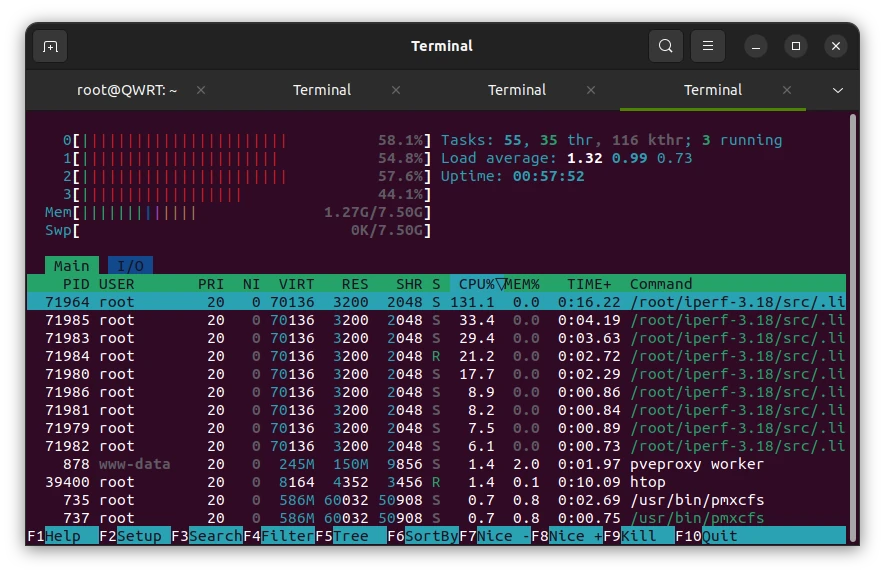Switch to the root@QWRT: ~ tab
Screen dimensions: 885x574
[127, 90]
